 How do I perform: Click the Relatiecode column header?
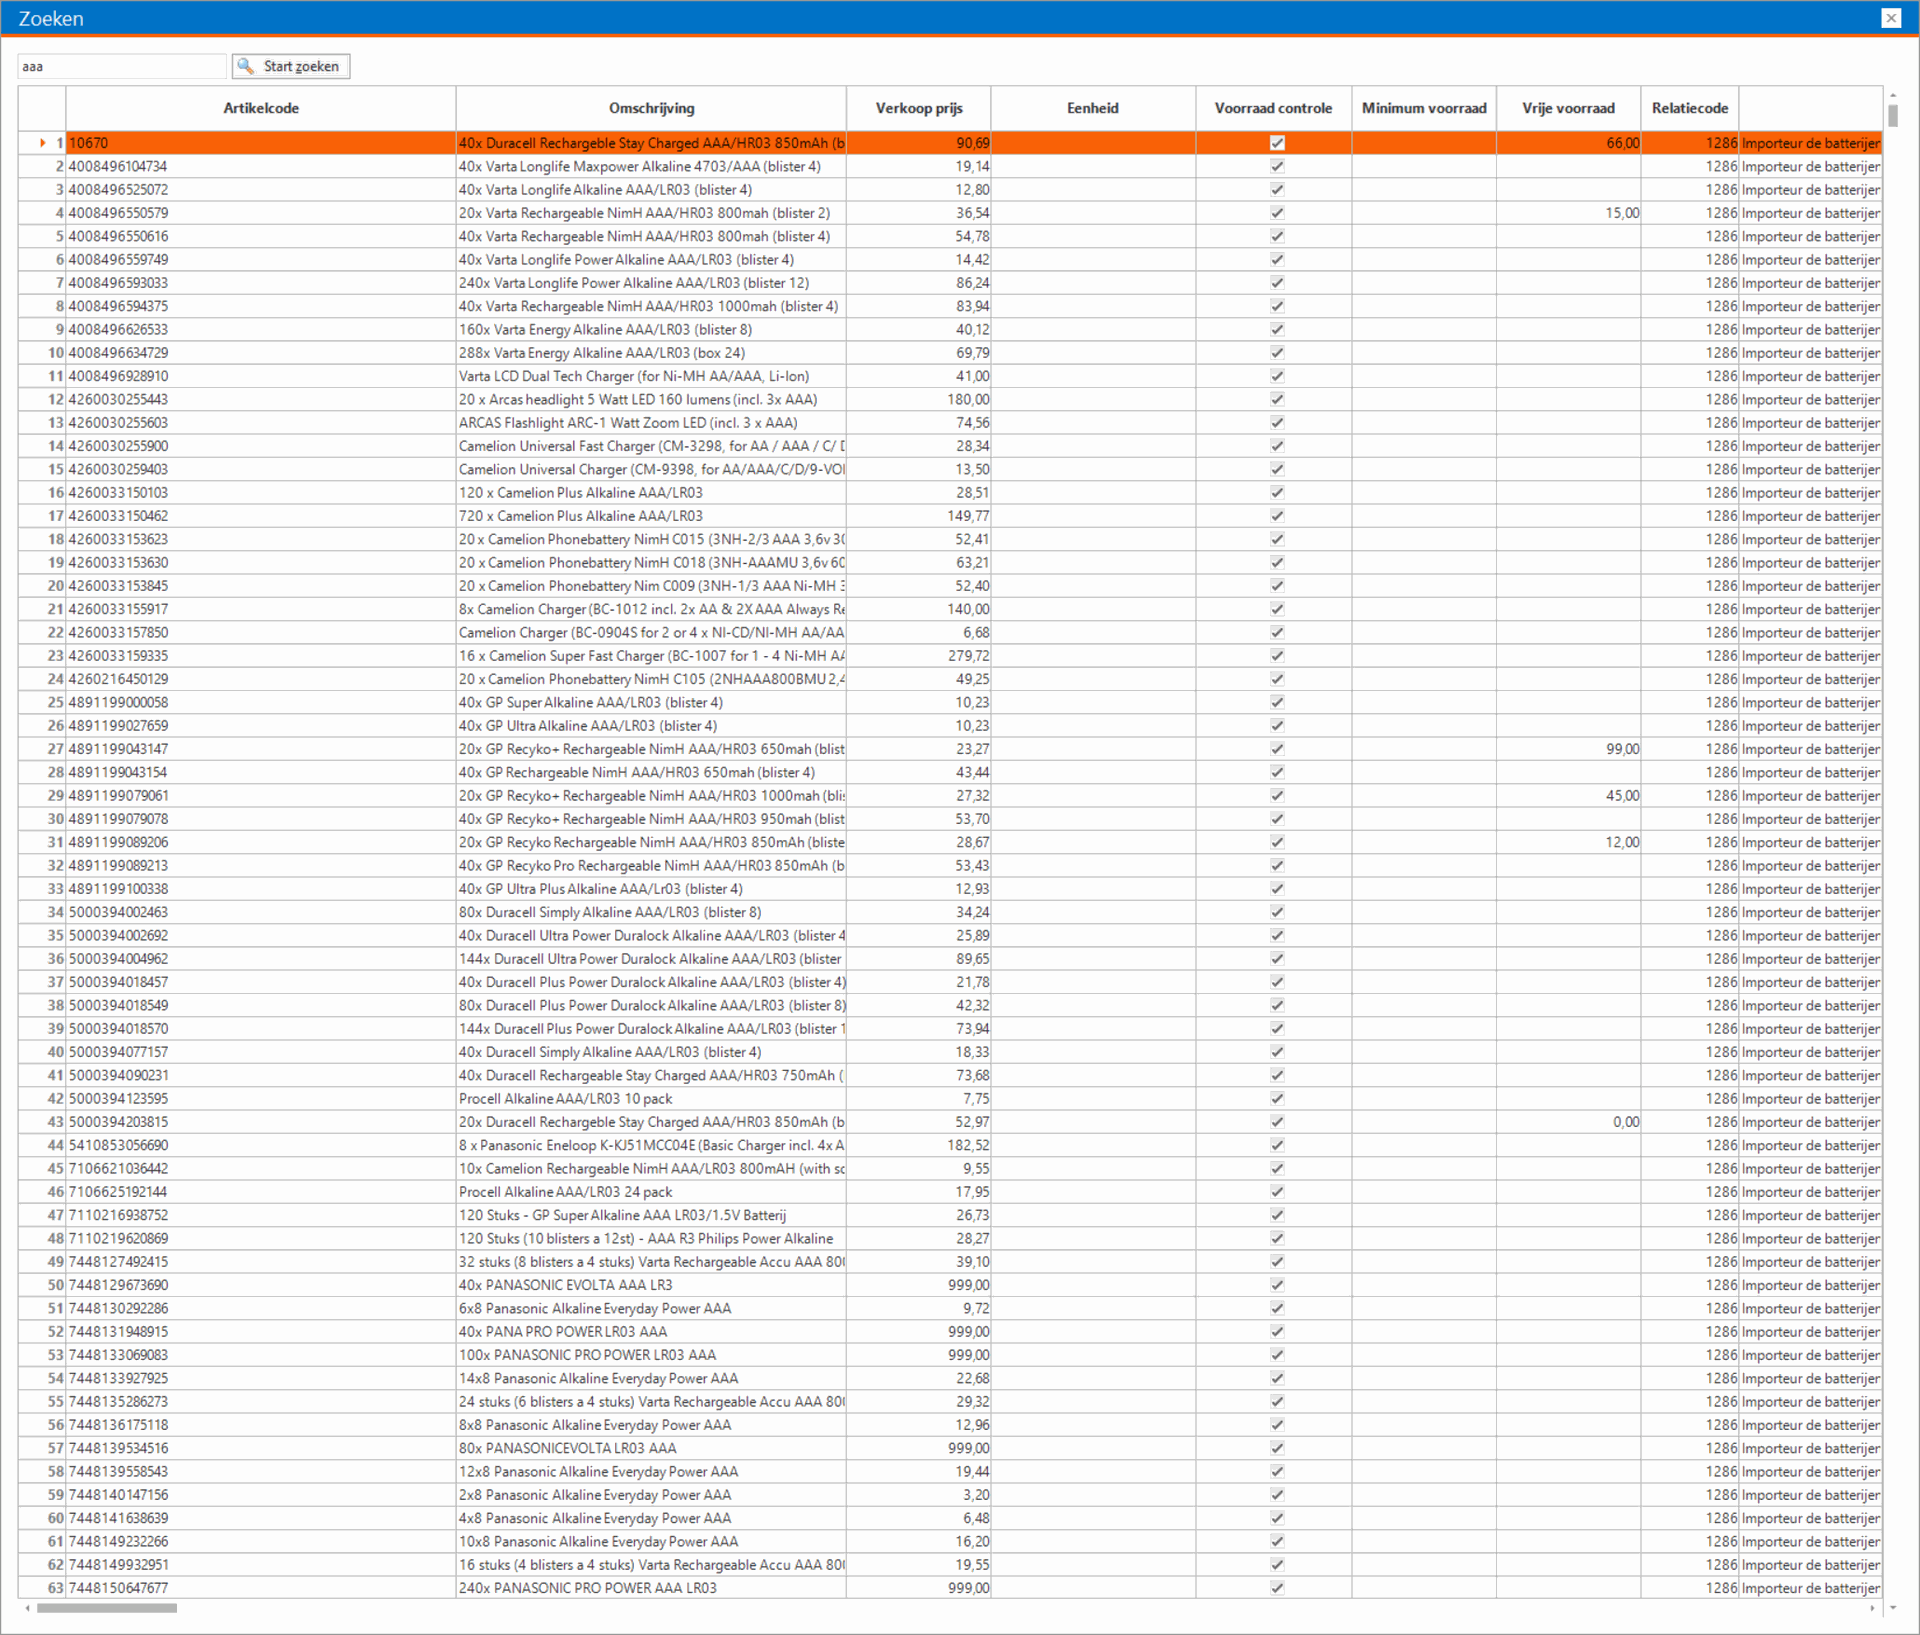coord(1690,108)
